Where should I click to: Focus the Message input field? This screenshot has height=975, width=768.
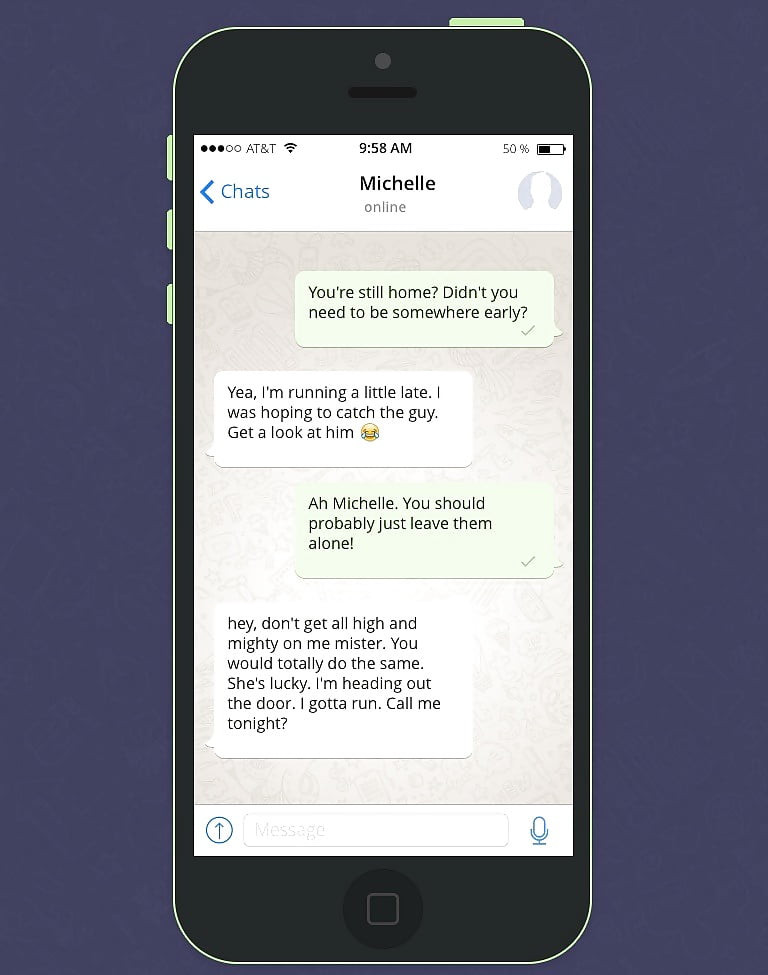(x=376, y=830)
